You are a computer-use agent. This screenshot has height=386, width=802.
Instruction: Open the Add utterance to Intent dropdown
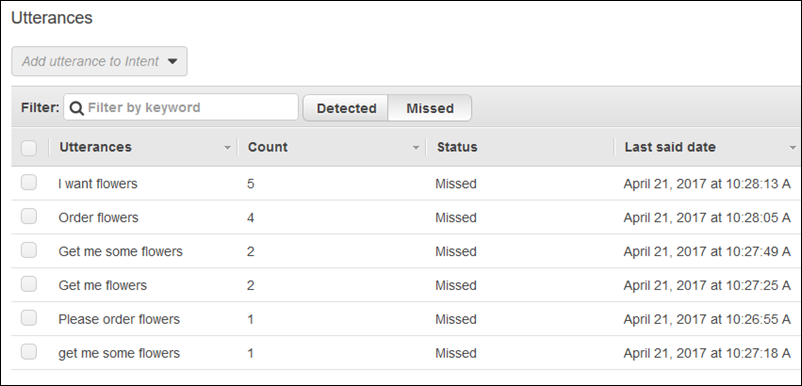(99, 61)
